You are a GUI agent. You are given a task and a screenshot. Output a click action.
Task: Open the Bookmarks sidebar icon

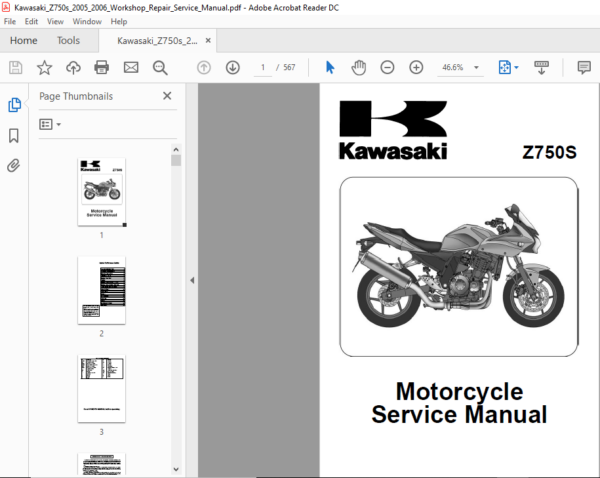coord(14,135)
